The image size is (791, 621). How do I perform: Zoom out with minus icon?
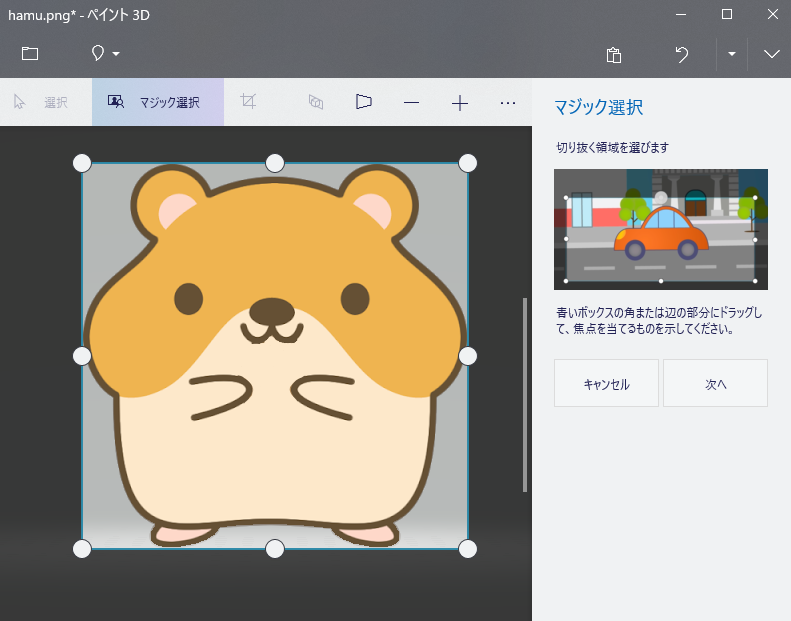click(x=411, y=103)
